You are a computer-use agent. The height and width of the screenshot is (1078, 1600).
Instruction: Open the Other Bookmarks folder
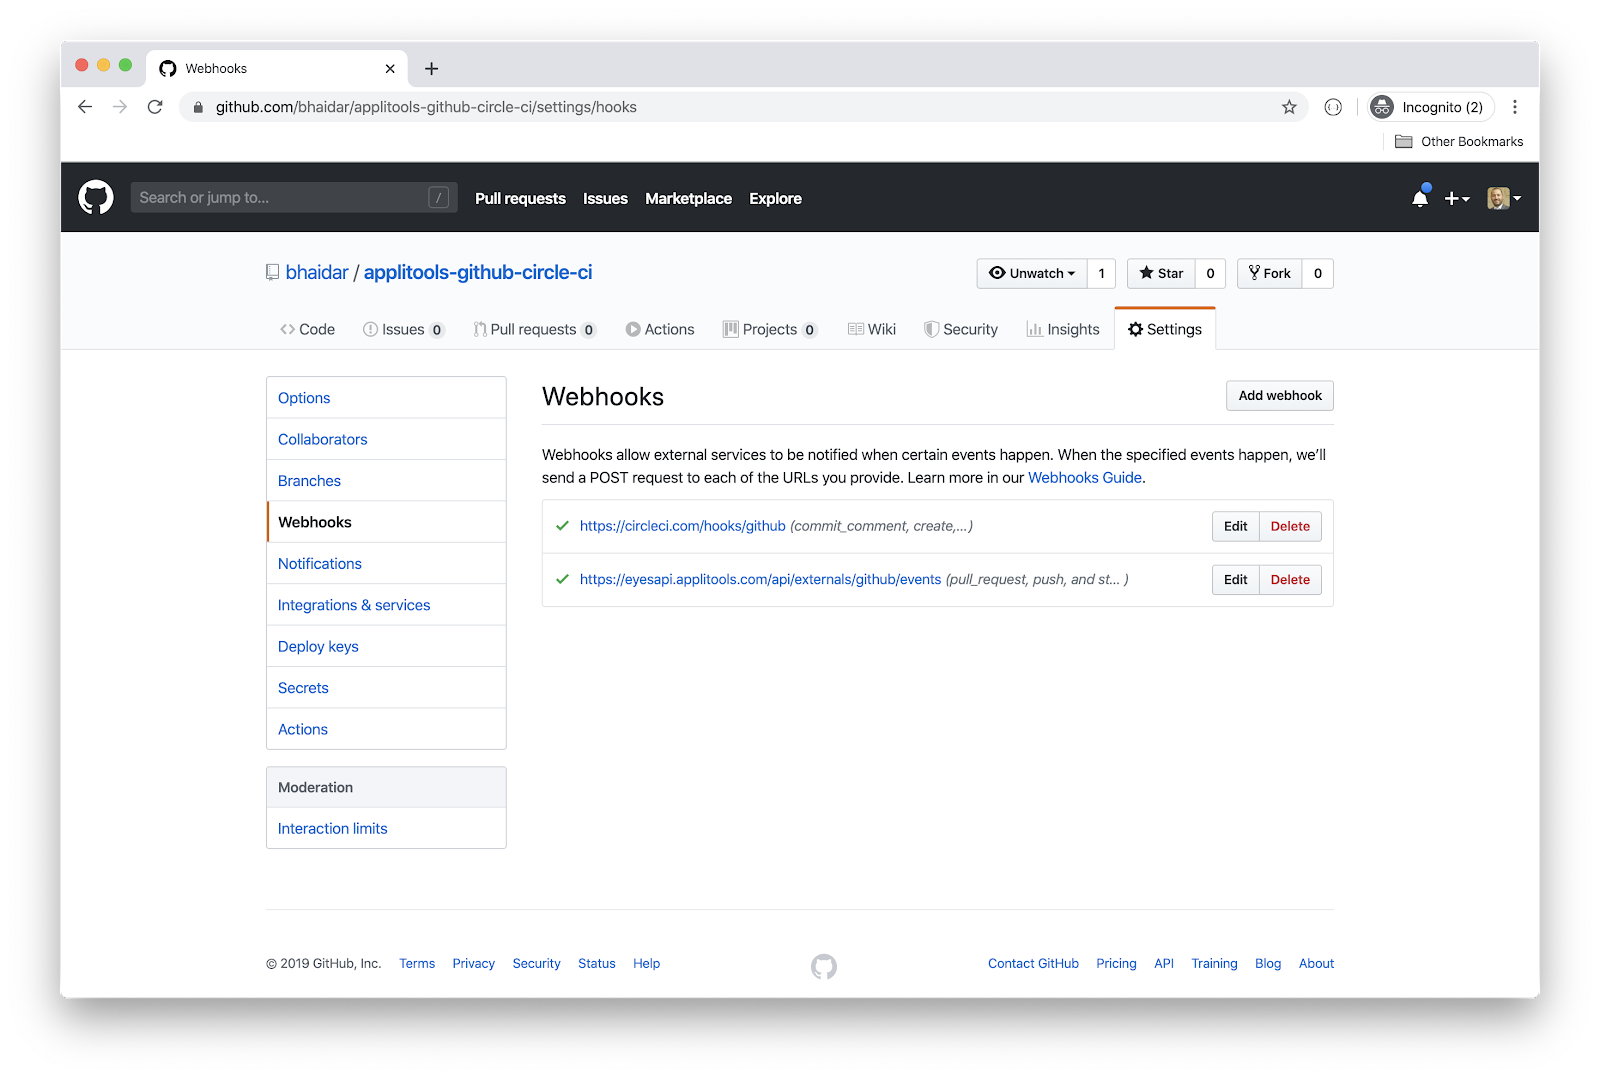[x=1459, y=141]
